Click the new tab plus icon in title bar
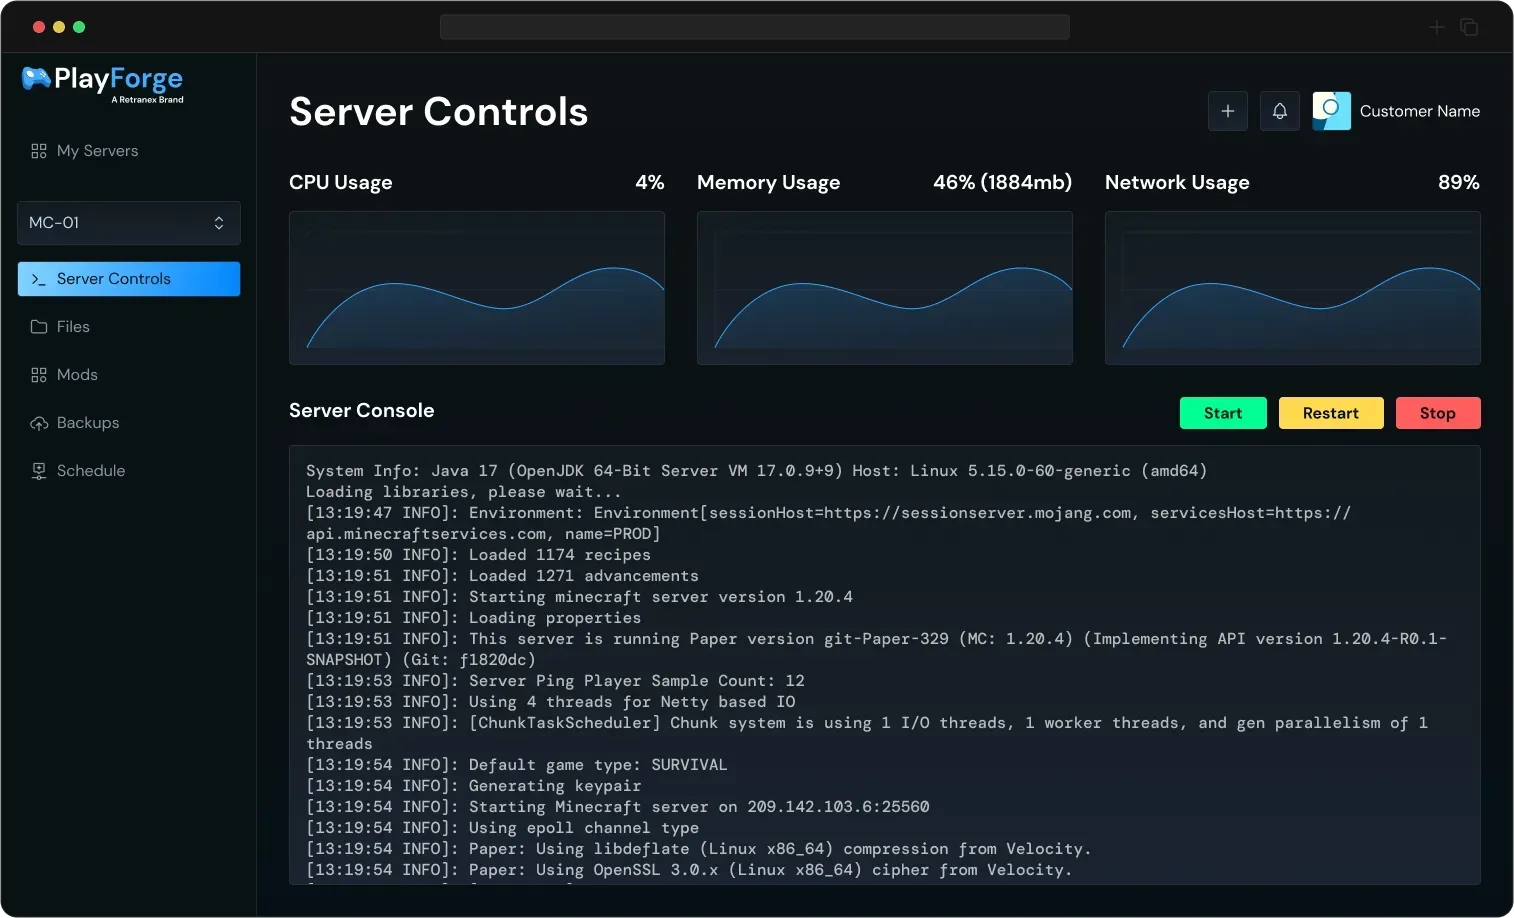Screen dimensions: 1514x918 point(1437,27)
